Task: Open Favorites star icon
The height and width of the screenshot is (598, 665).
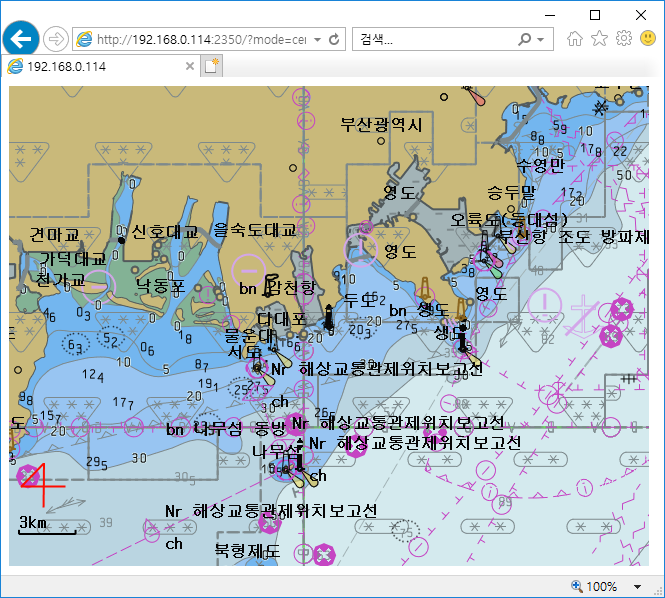Action: pyautogui.click(x=599, y=39)
